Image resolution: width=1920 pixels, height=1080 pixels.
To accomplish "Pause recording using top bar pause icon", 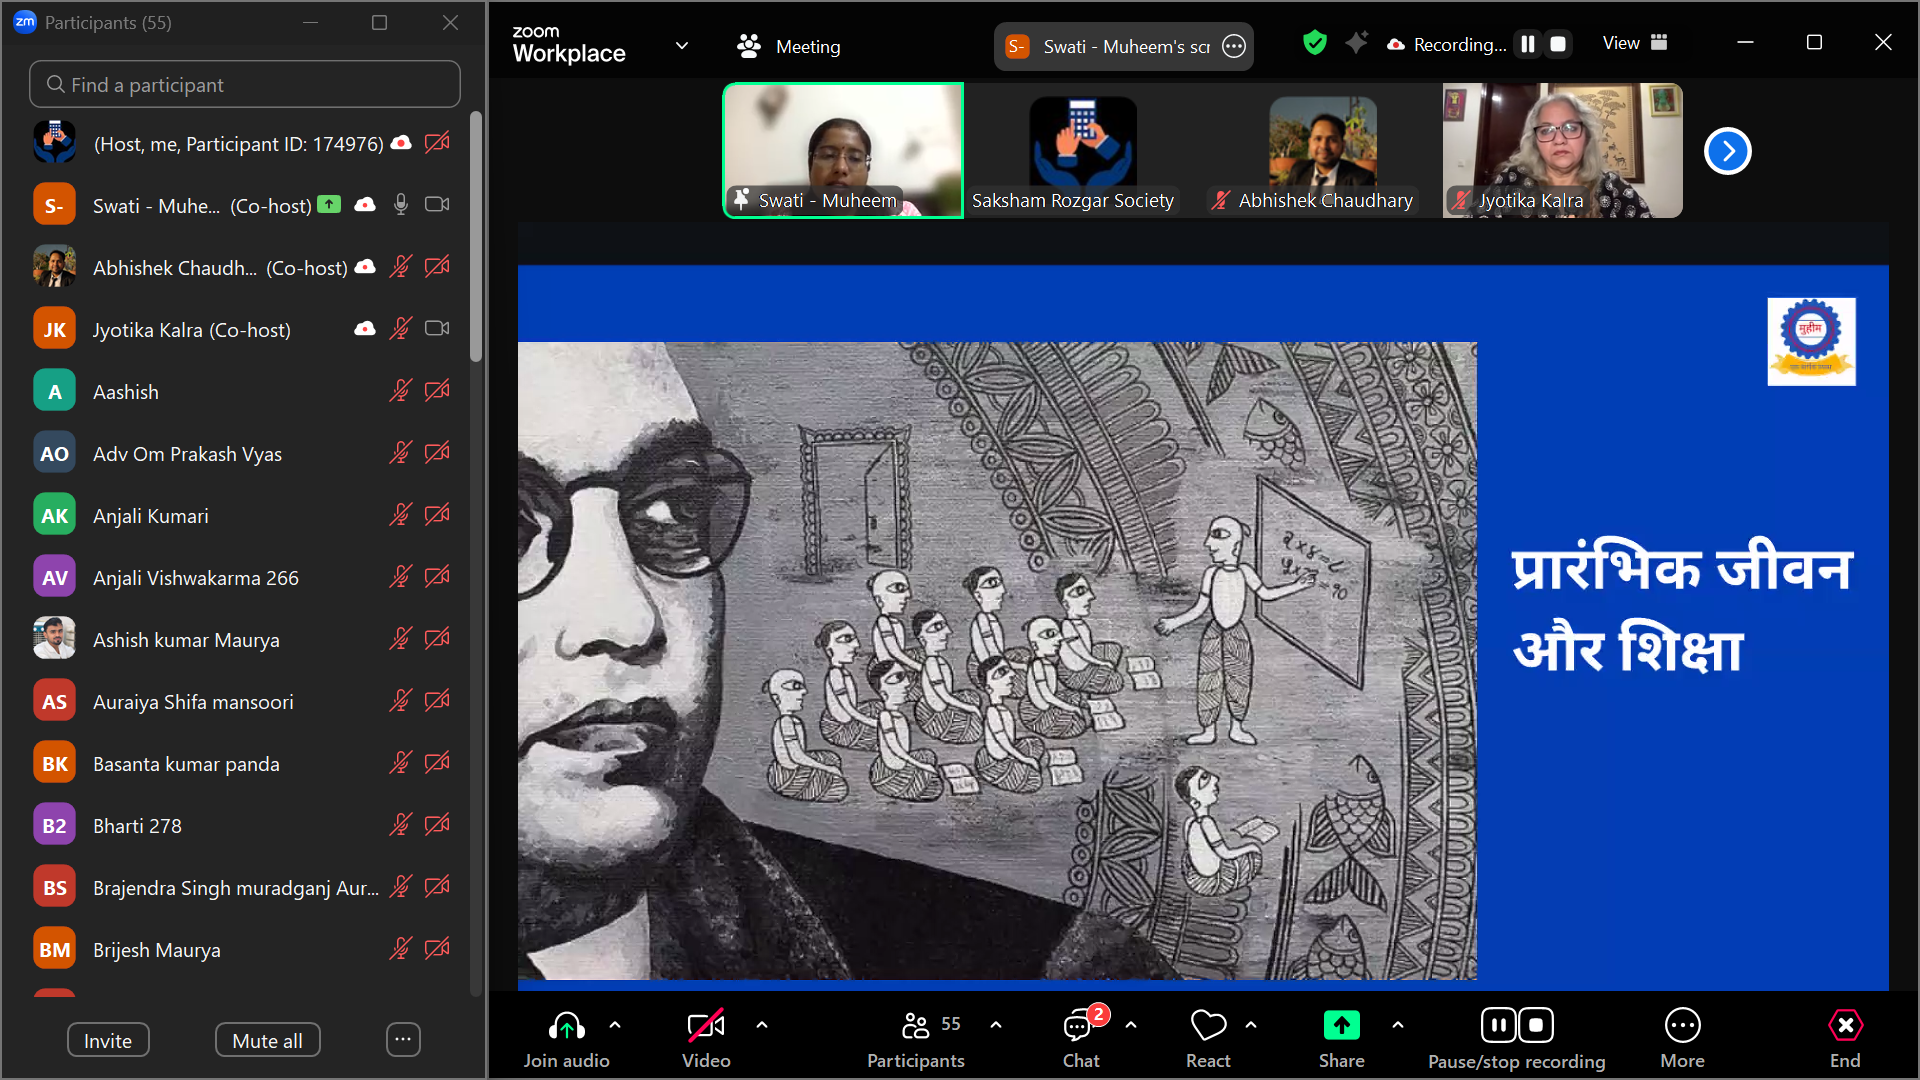I will [x=1528, y=44].
